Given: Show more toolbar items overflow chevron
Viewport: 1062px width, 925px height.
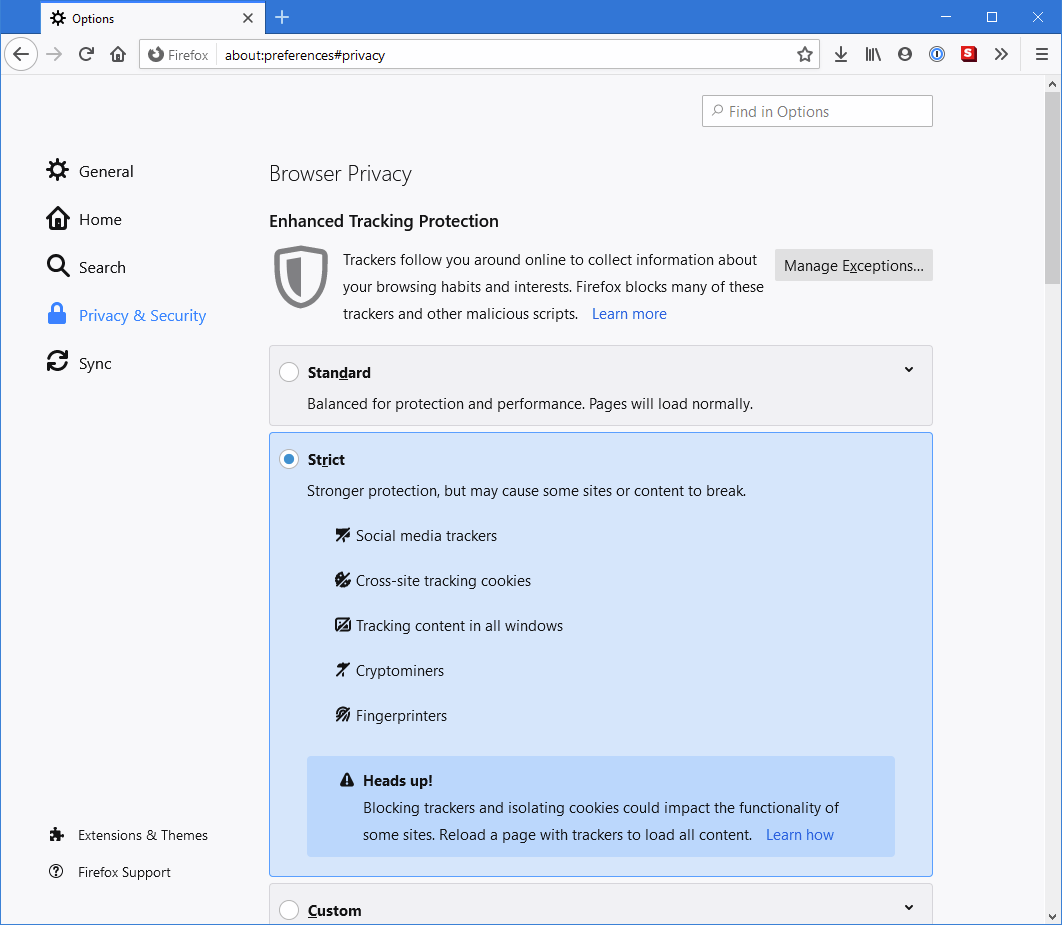Looking at the screenshot, I should point(1001,55).
